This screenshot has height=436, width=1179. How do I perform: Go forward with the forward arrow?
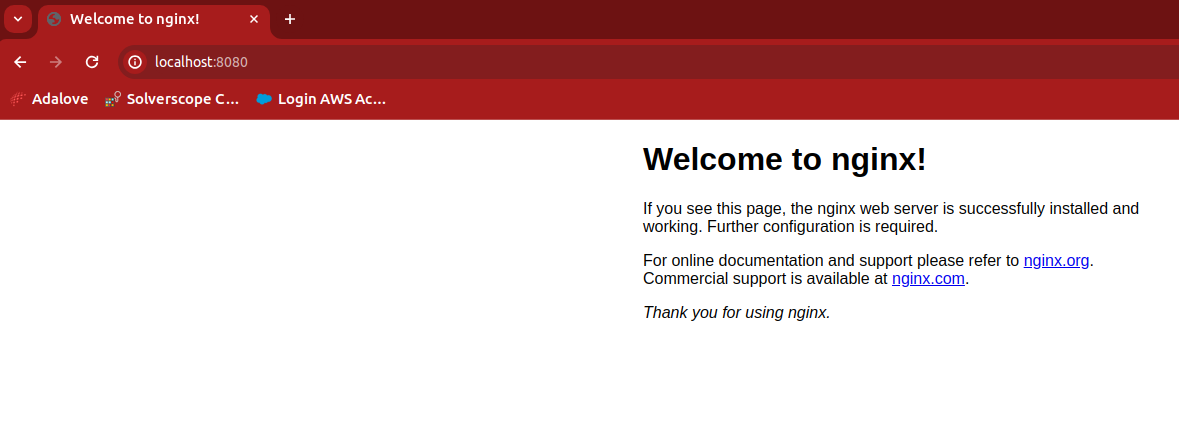point(56,62)
